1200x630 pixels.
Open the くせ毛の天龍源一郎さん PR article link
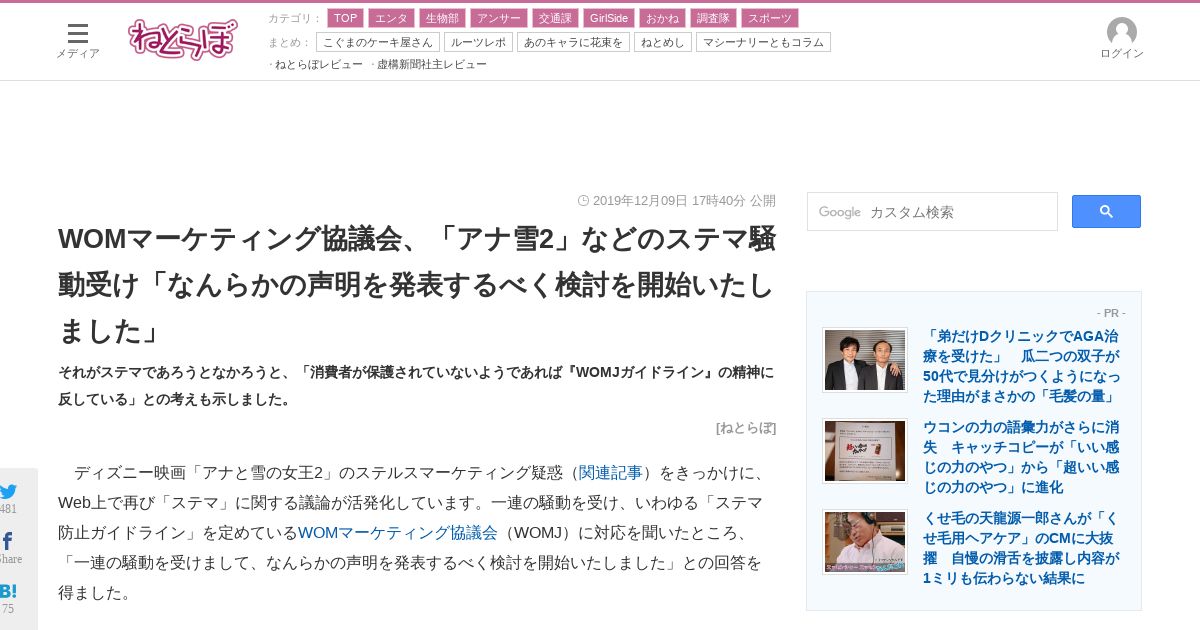[1022, 548]
